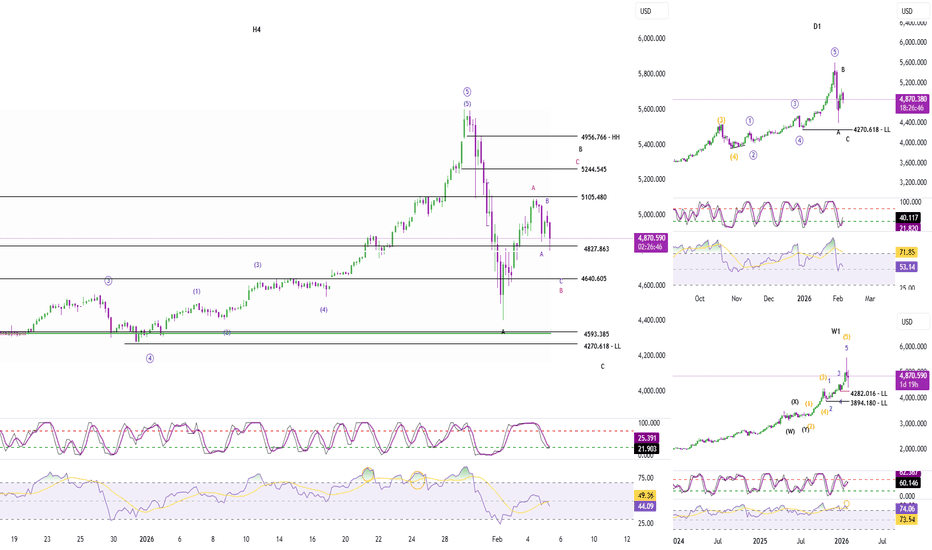Viewport: 932px width, 550px height.
Task: Open the USD currency selector on H4 chart
Action: coord(651,11)
